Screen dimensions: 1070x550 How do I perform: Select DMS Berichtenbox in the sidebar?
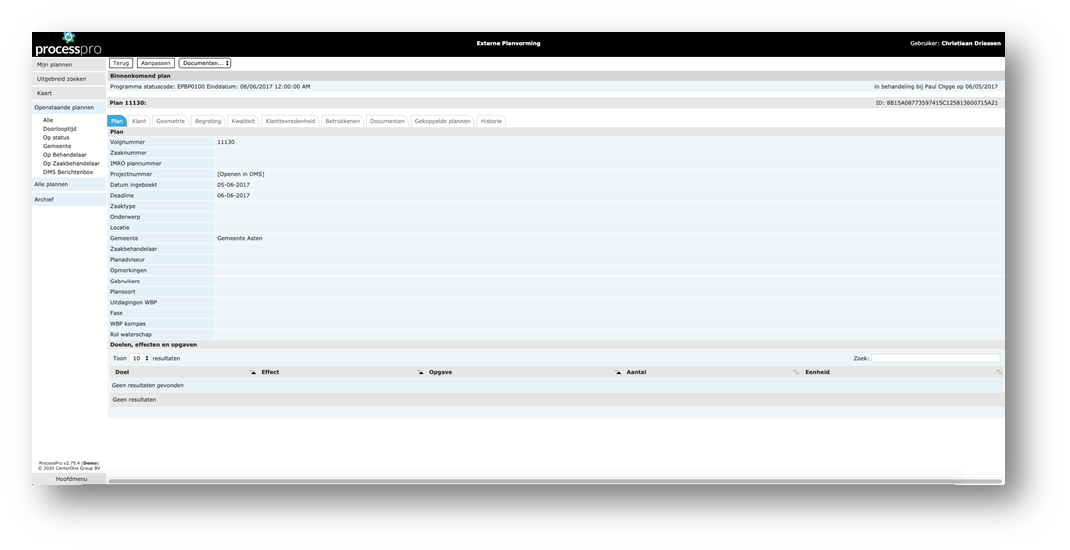click(66, 172)
